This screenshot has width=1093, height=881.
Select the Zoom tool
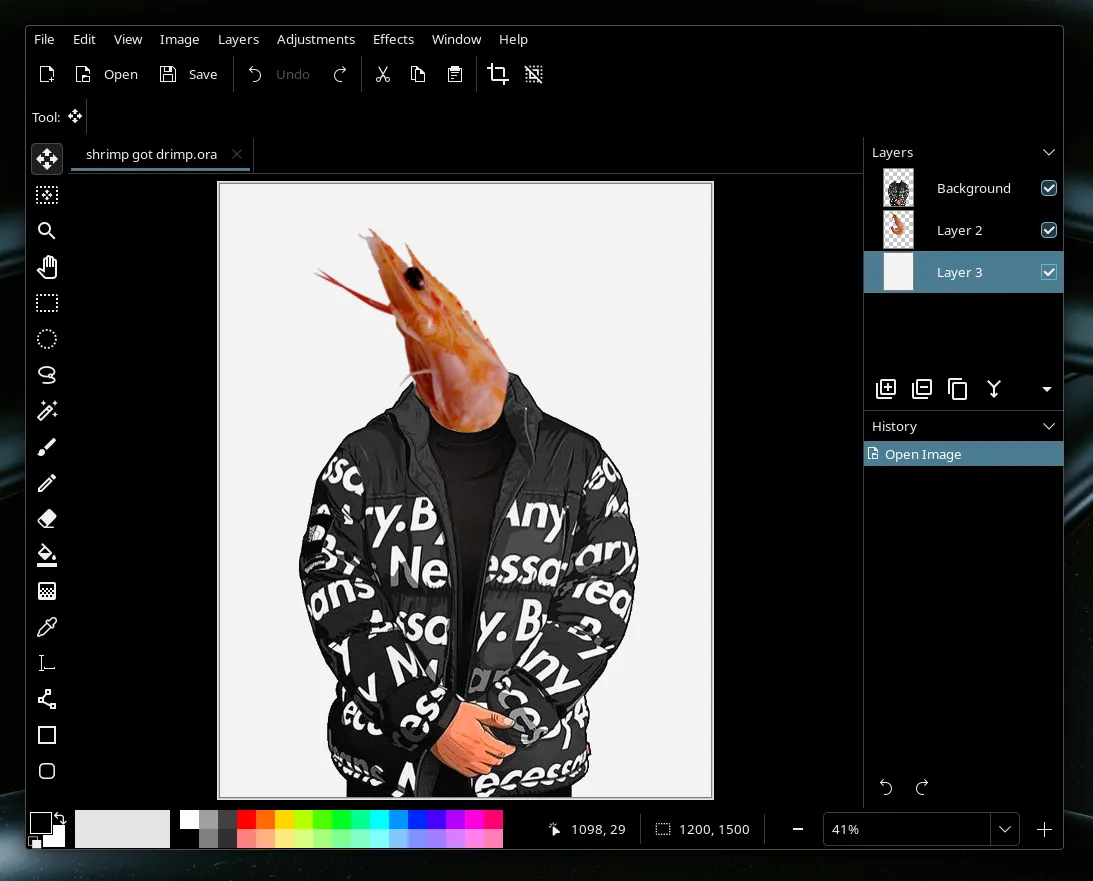pos(46,231)
